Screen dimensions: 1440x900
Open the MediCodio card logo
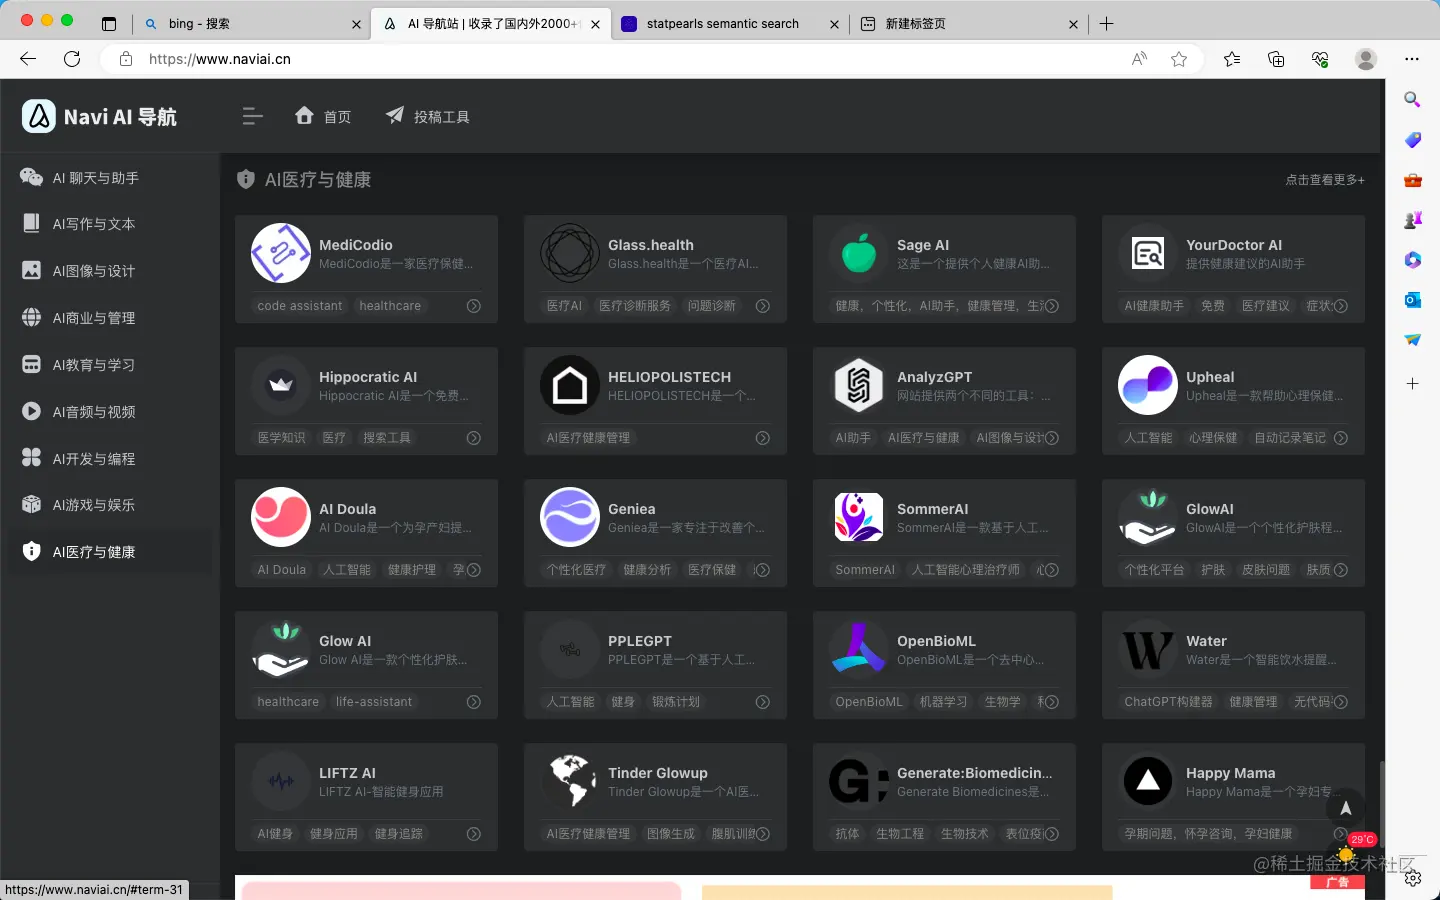(280, 253)
